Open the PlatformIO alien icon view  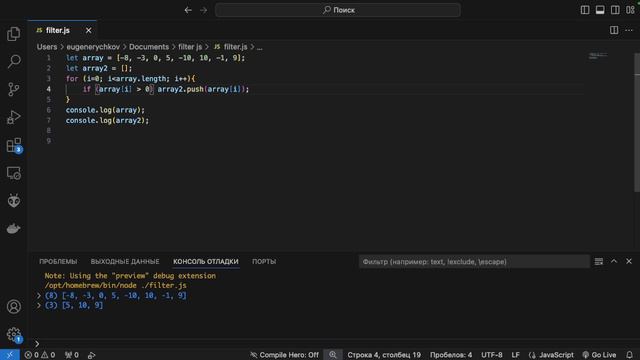click(x=13, y=200)
